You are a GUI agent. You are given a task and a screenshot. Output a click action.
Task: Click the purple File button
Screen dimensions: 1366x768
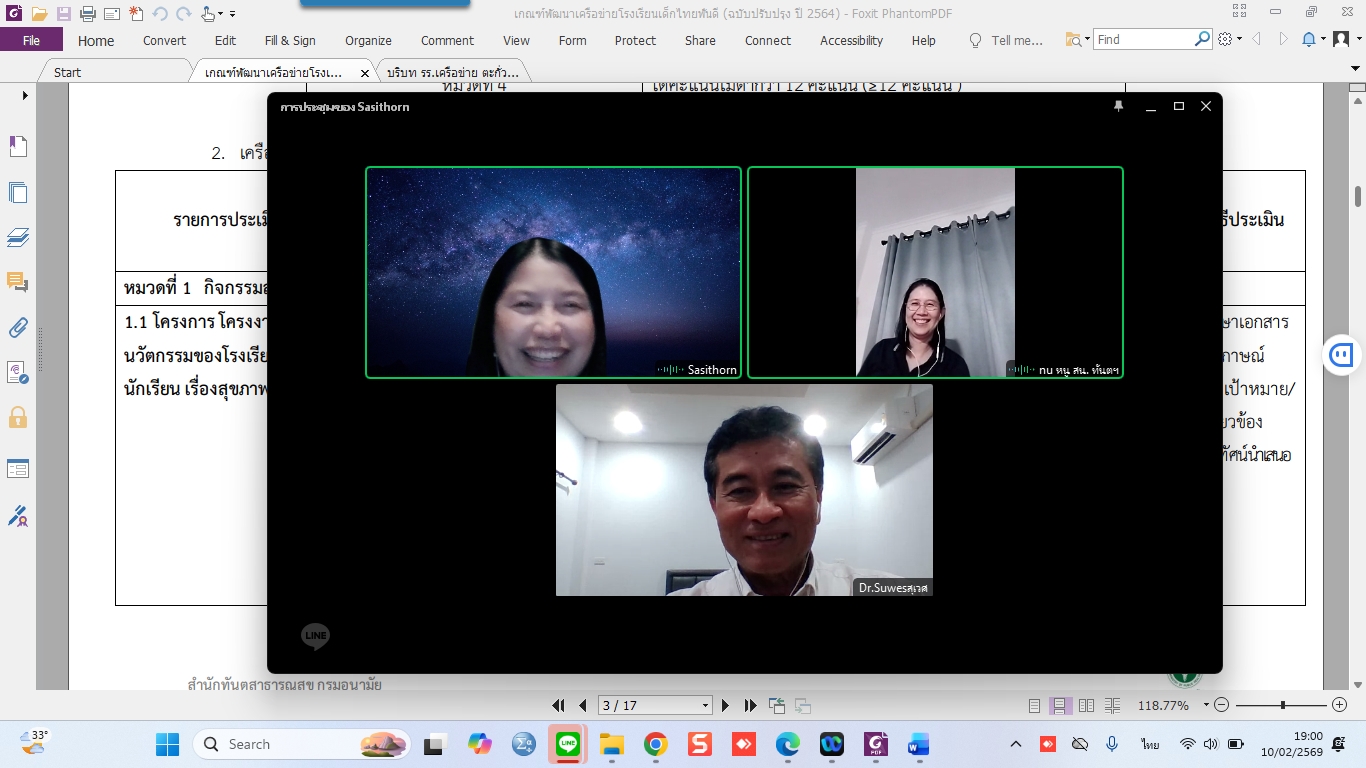pos(31,41)
